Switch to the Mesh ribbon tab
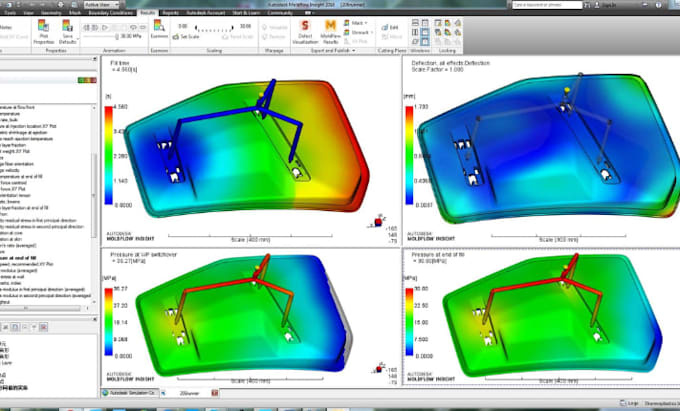Screen dimensions: 680x411 pyautogui.click(x=75, y=13)
